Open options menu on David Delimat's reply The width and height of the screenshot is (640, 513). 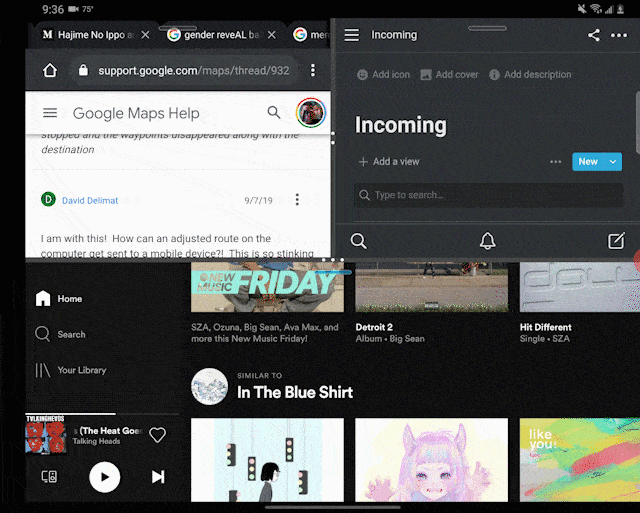tap(297, 200)
